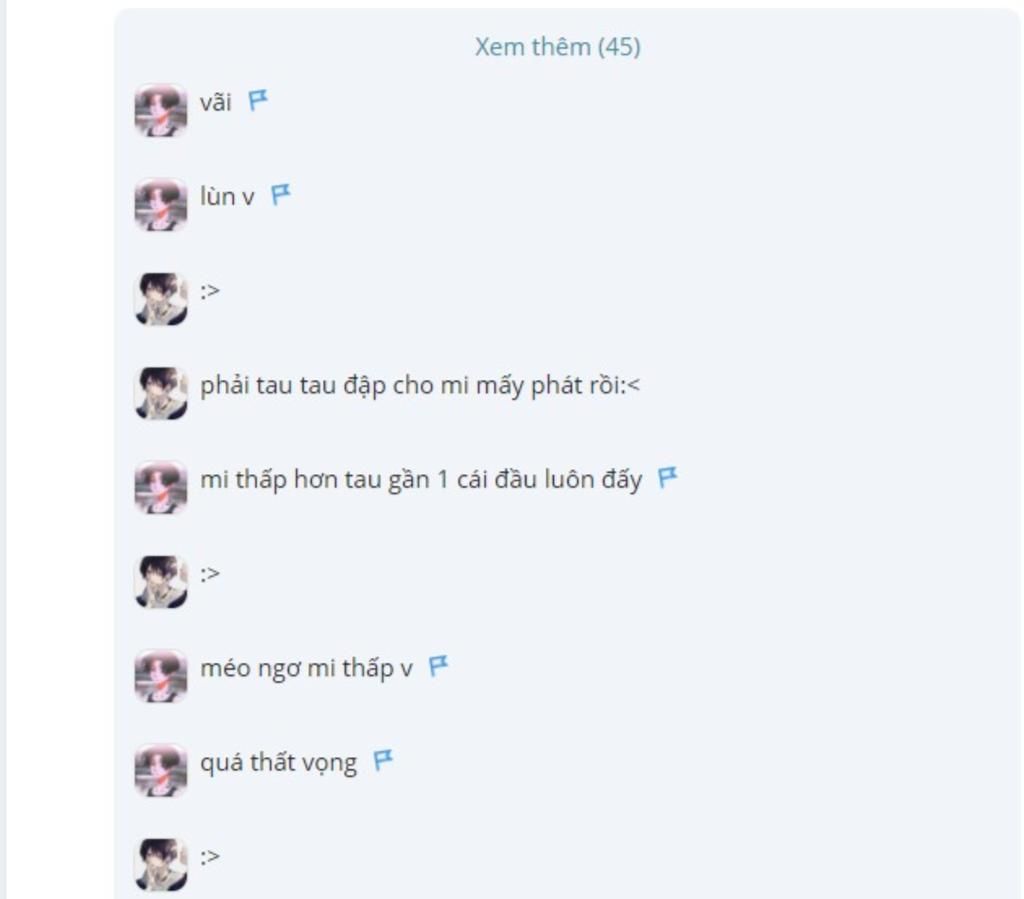Flag the "mi thấp hơn tau" comment
The width and height of the screenshot is (1024, 899).
[667, 477]
